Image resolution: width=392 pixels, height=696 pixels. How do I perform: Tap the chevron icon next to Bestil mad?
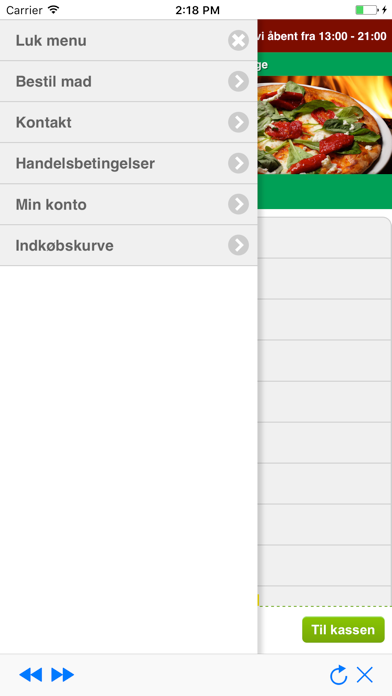click(x=238, y=82)
